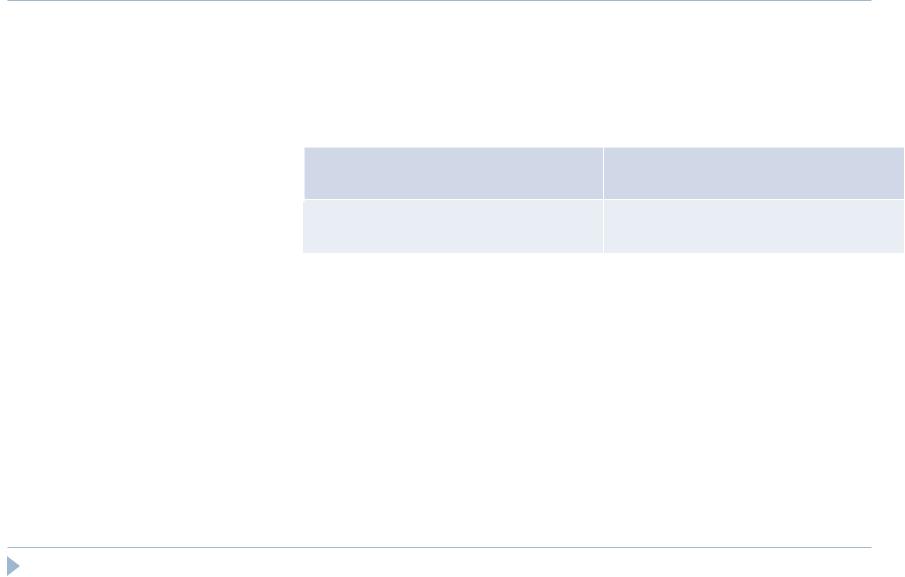Select the right light-blue body cell
Viewport: 905px width, 577px height.
[754, 226]
